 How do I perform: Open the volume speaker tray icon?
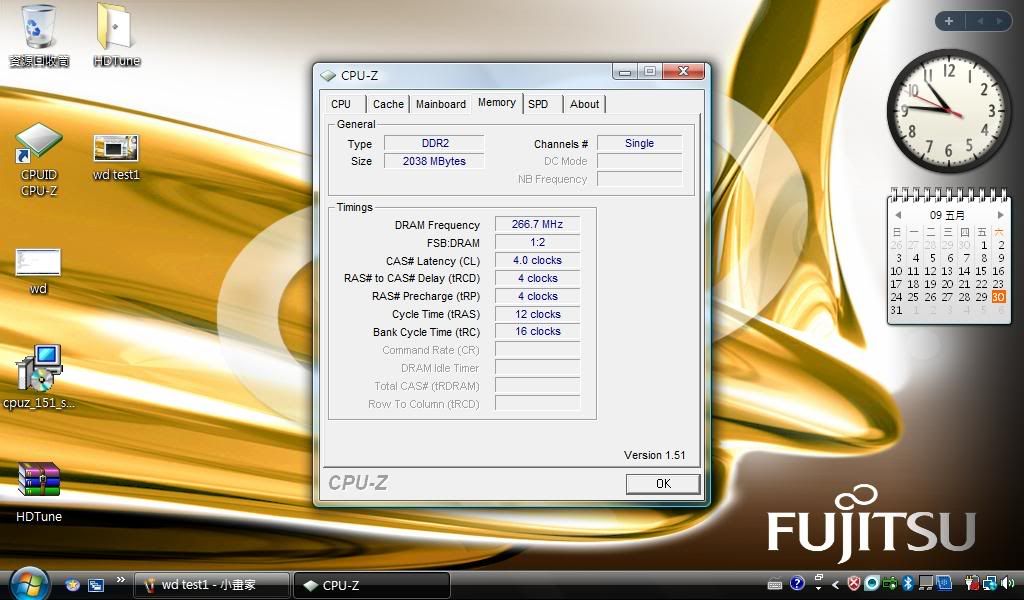(1008, 583)
